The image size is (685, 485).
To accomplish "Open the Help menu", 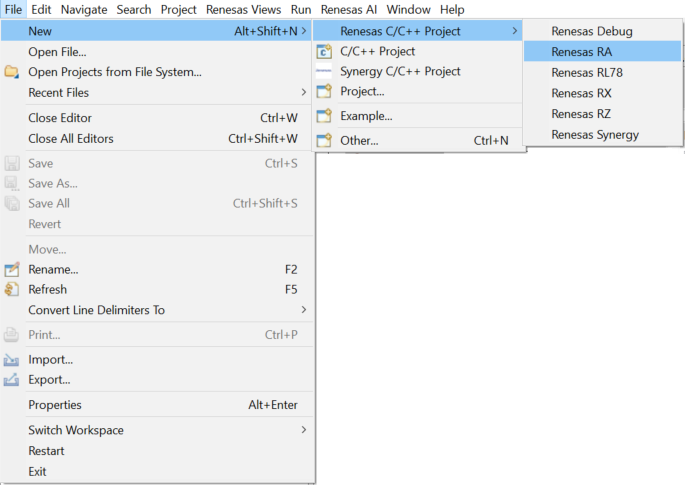I will 452,9.
